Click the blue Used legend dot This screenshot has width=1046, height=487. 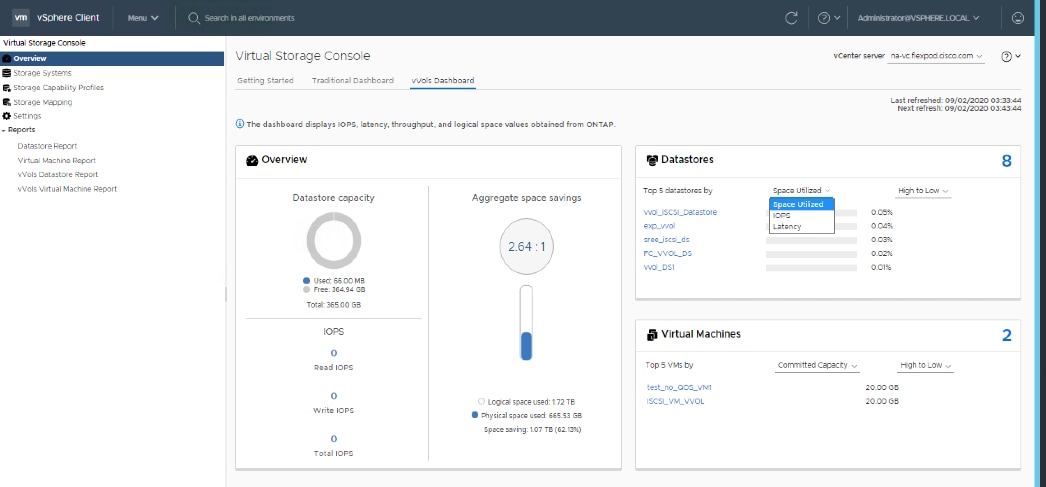coord(306,281)
